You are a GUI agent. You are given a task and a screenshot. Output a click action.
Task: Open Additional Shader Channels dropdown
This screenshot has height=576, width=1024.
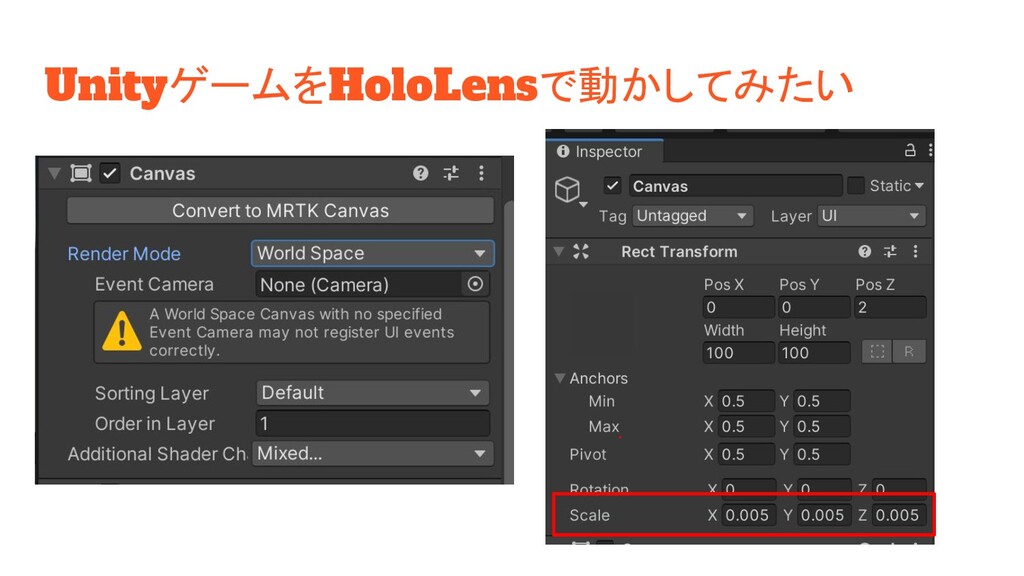[372, 453]
